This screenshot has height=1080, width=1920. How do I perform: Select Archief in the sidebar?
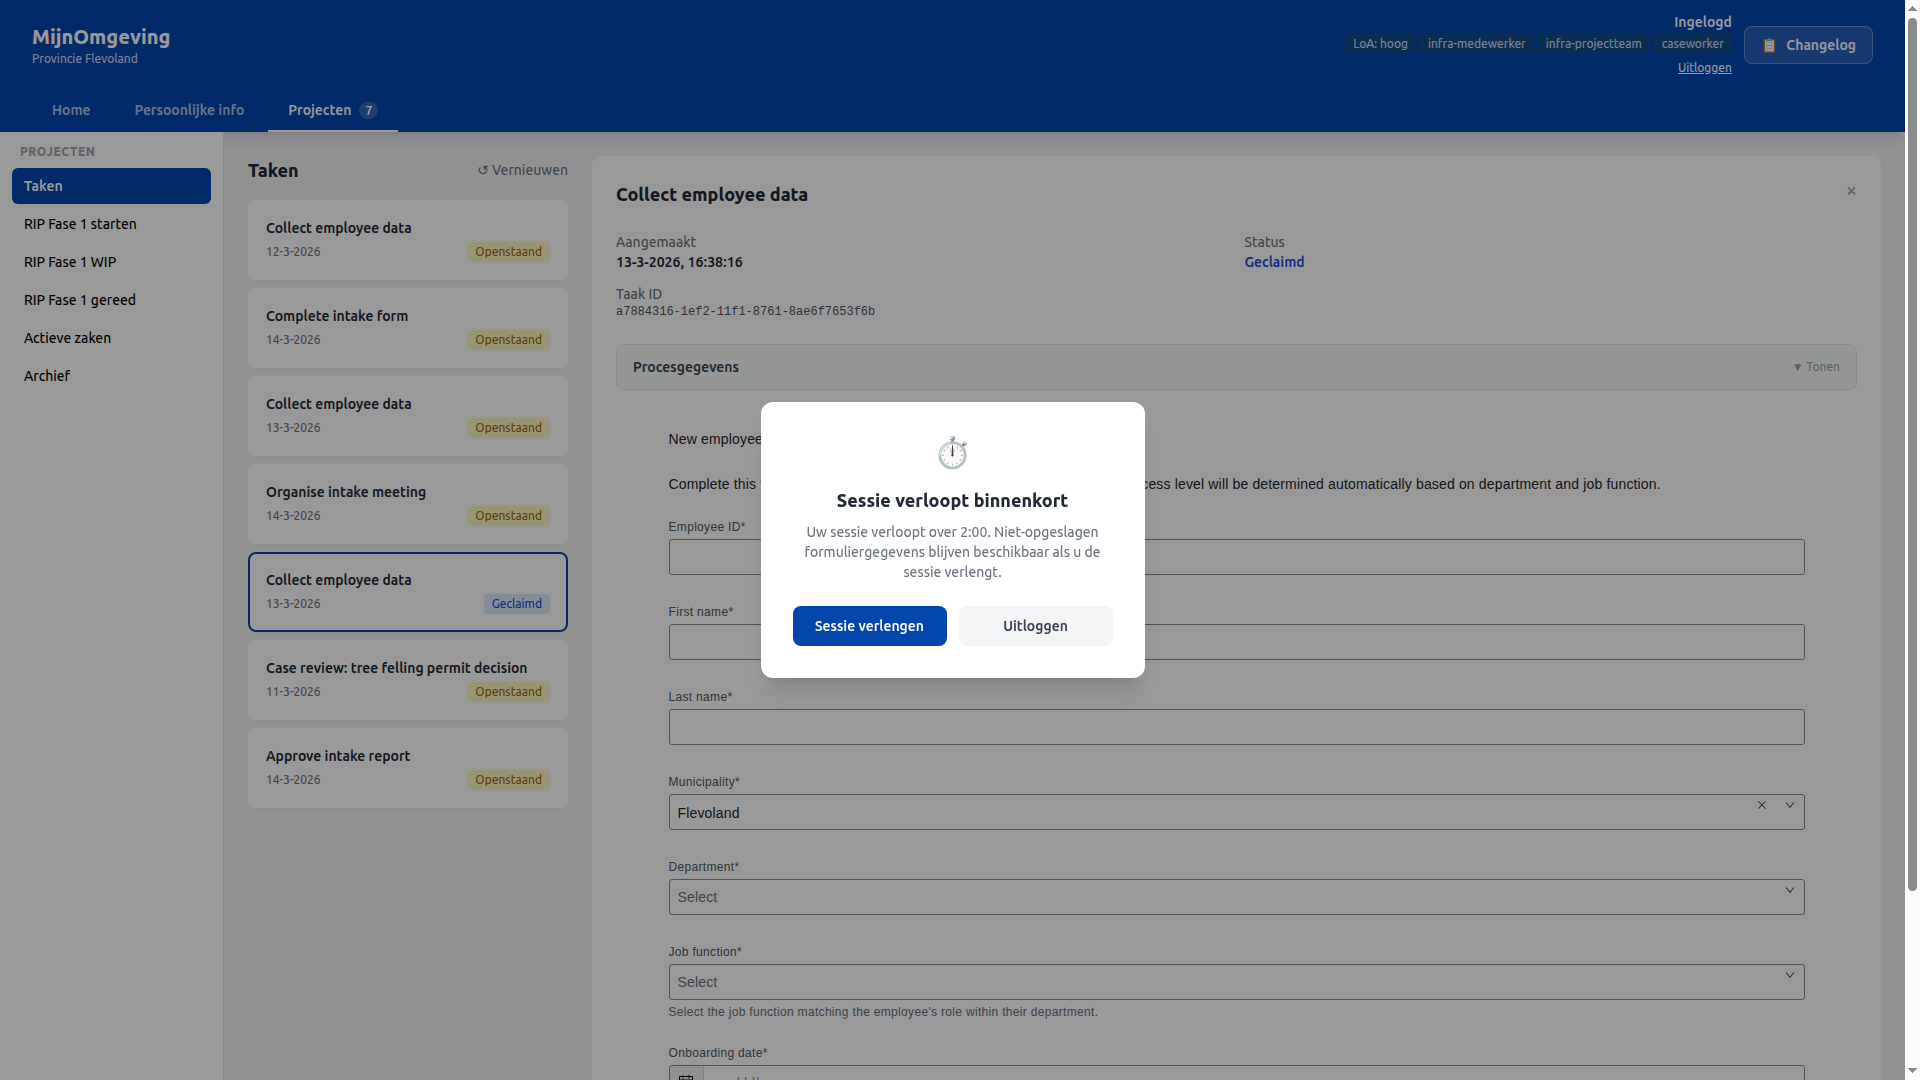point(47,376)
